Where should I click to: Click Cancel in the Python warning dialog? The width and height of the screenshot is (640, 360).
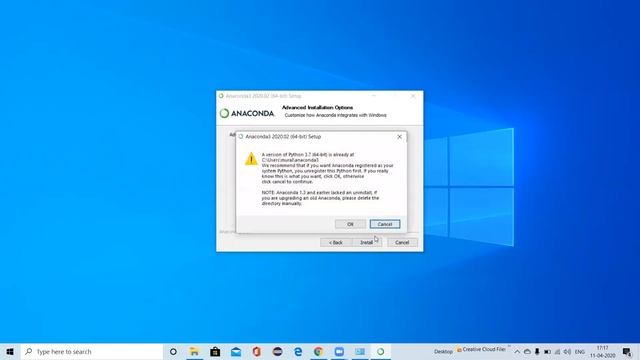(385, 224)
